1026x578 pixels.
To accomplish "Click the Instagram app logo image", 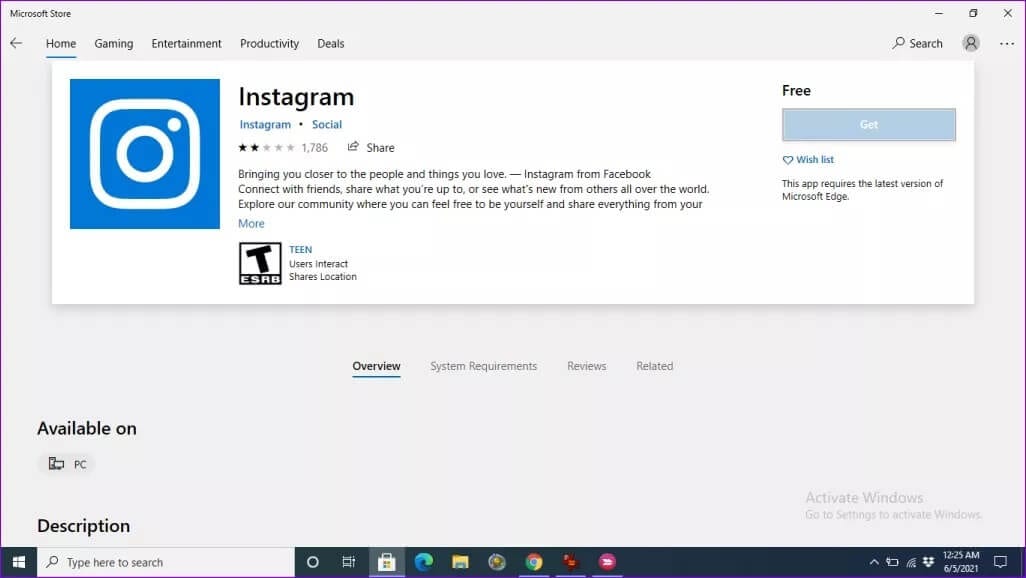I will (145, 154).
